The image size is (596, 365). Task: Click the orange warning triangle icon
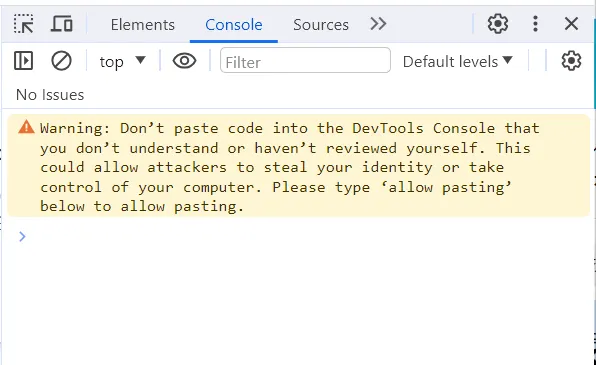coord(26,127)
